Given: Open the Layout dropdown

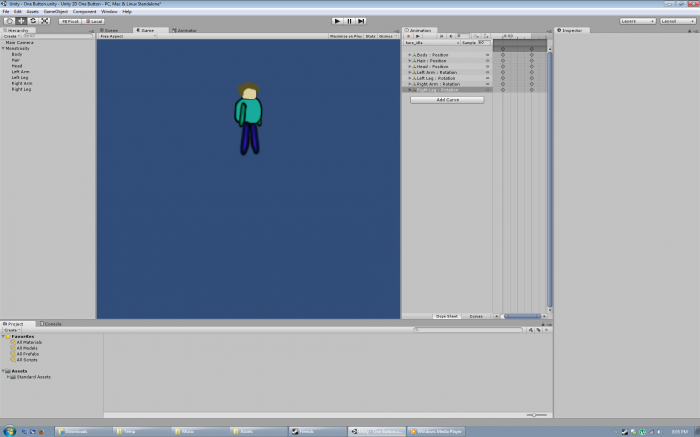Looking at the screenshot, I should (678, 21).
